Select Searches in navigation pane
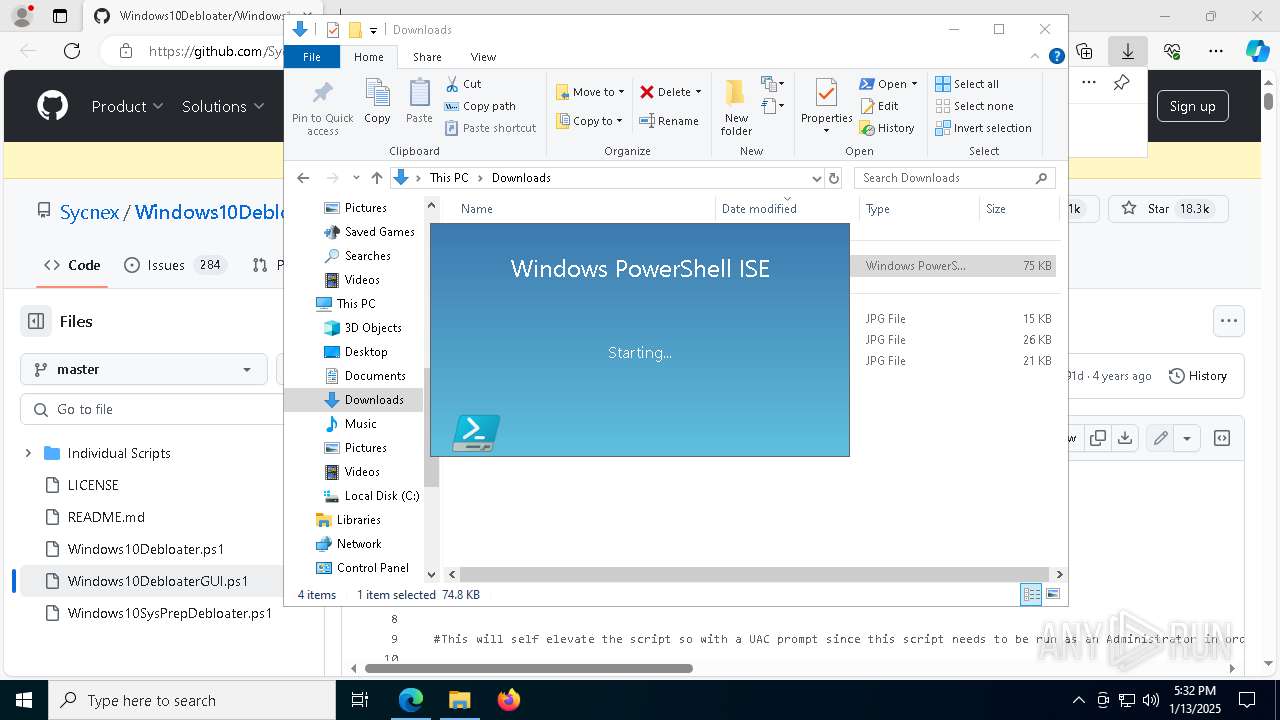 [367, 256]
